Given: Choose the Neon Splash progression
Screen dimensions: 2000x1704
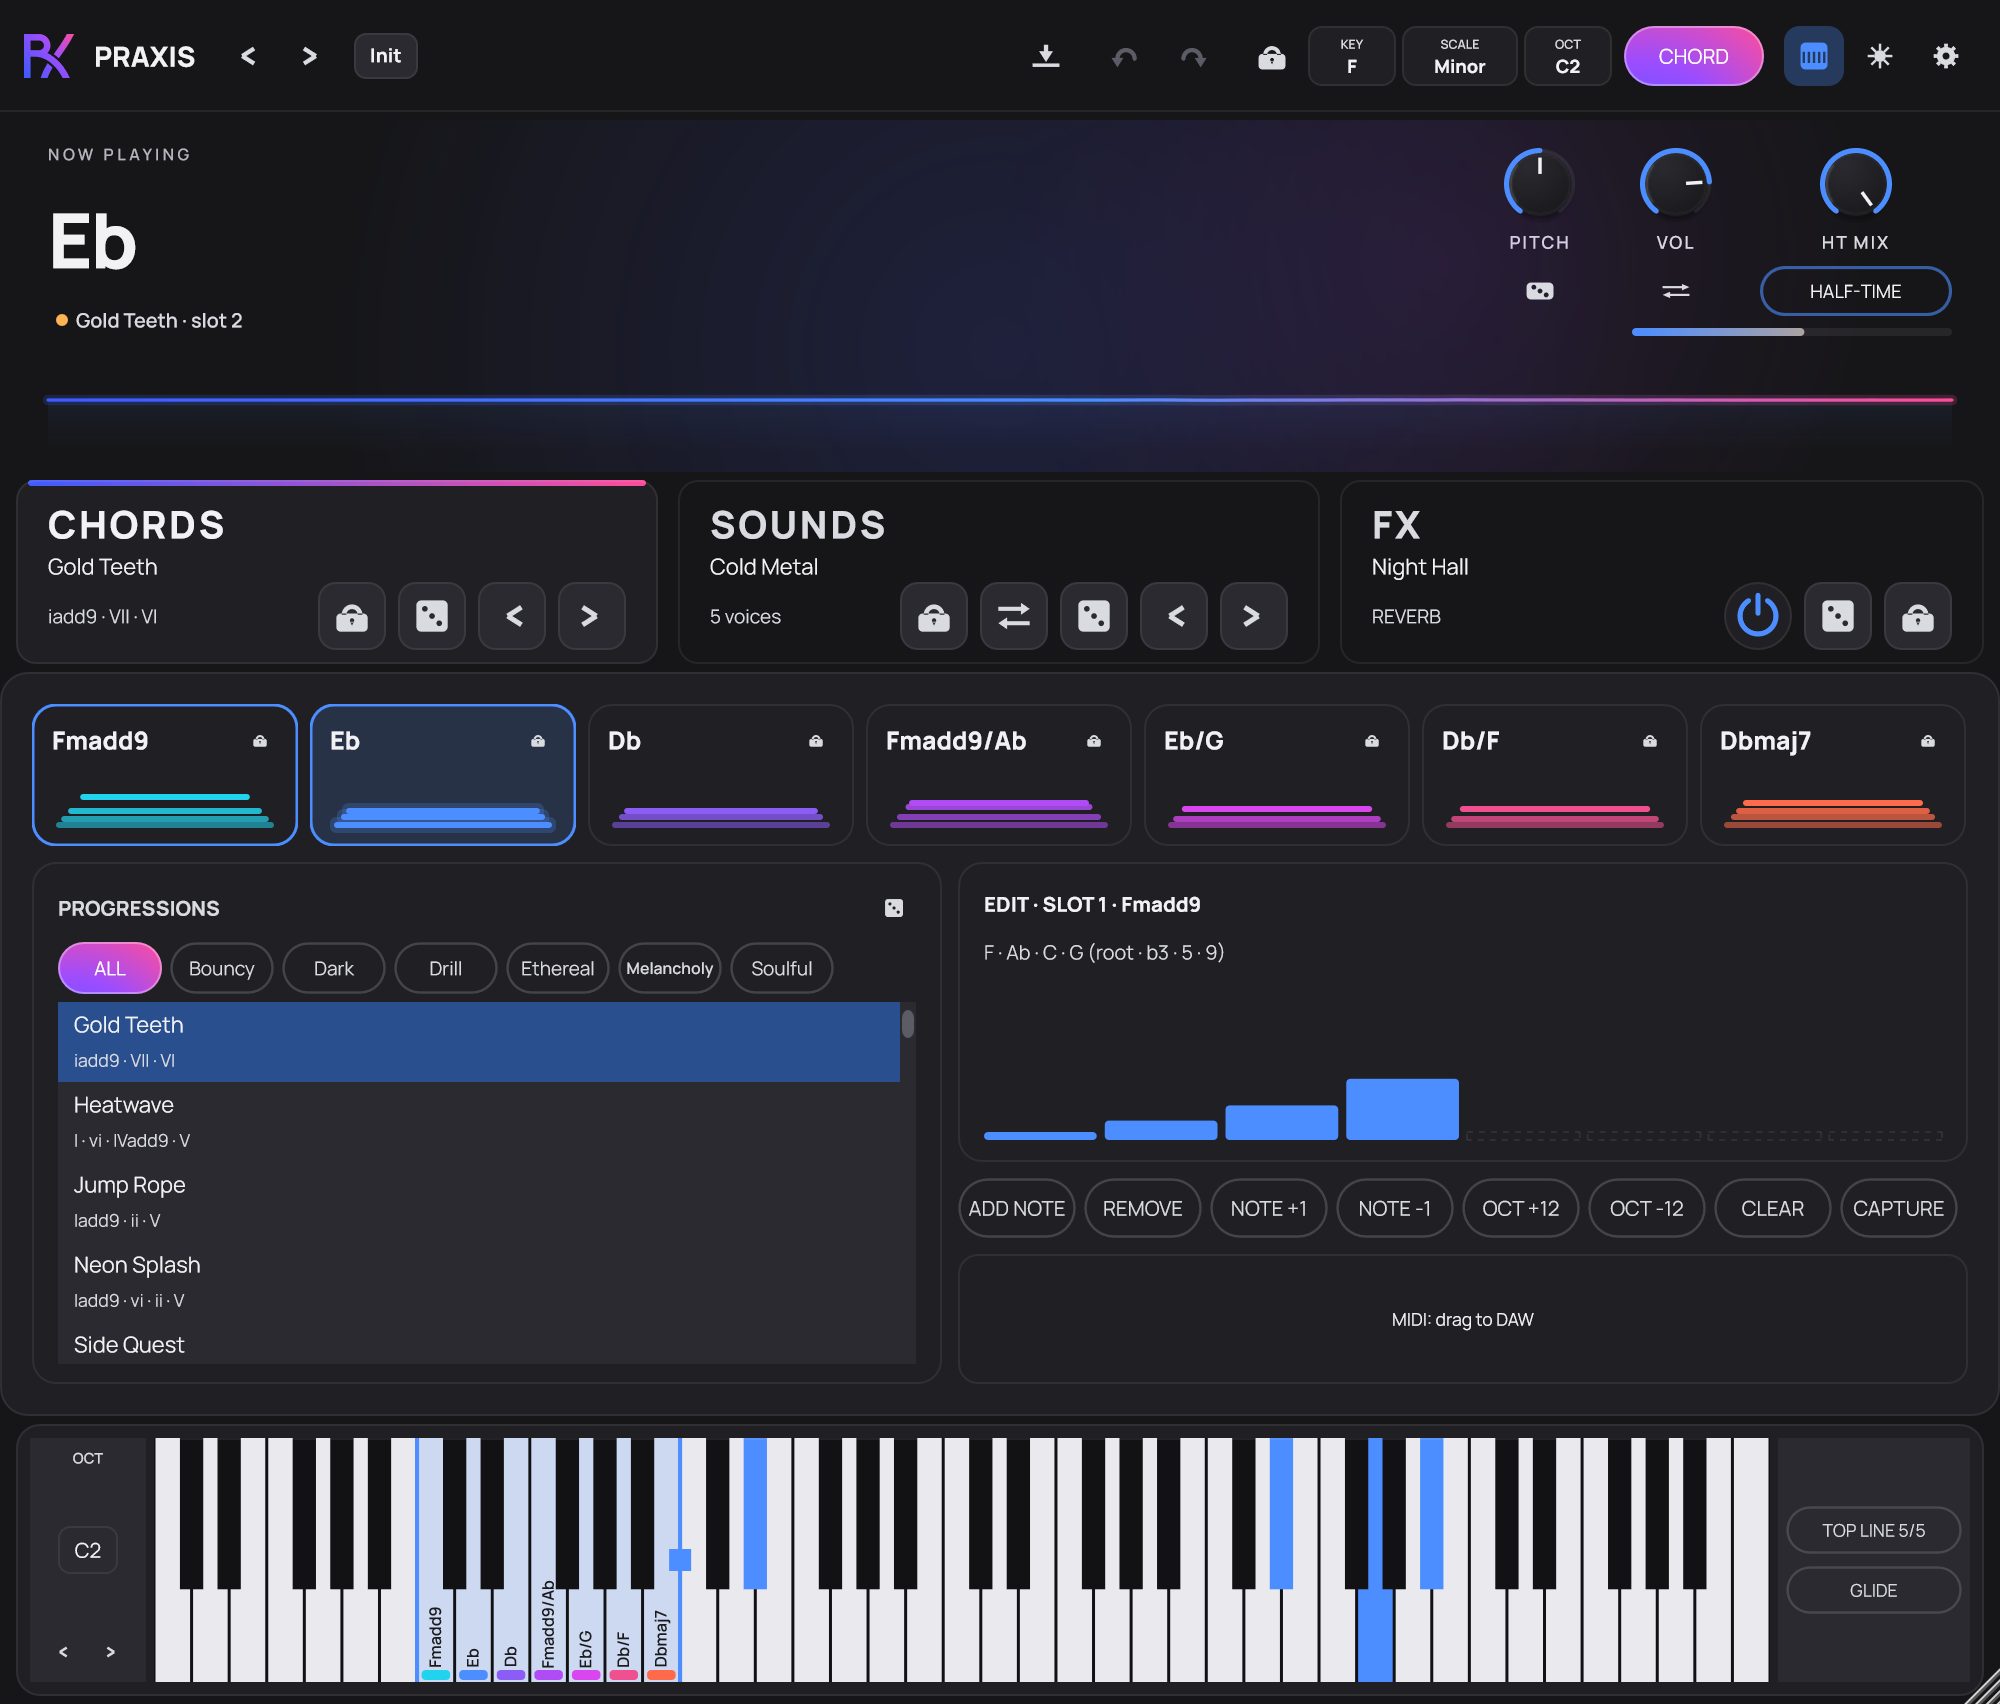Looking at the screenshot, I should point(479,1282).
